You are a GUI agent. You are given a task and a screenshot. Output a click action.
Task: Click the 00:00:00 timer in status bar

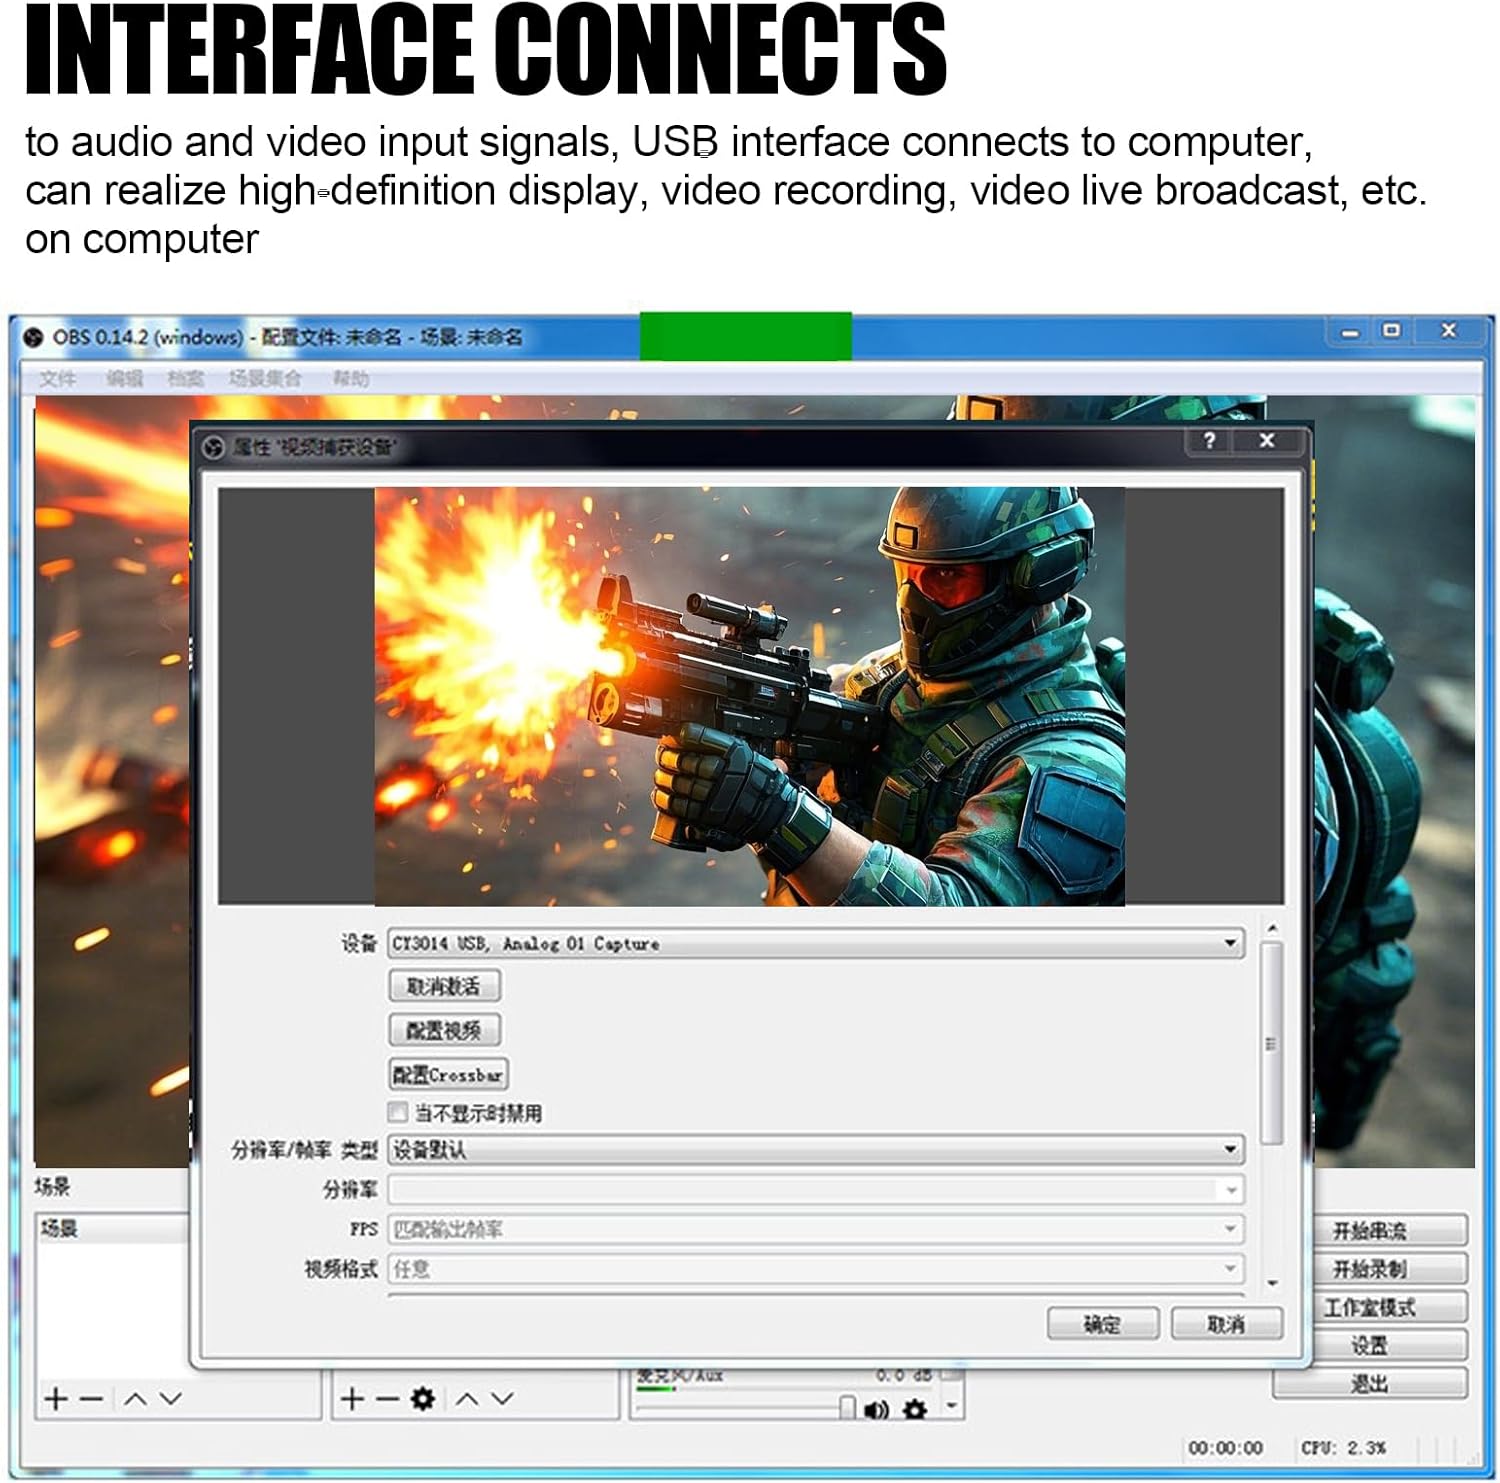1225,1447
